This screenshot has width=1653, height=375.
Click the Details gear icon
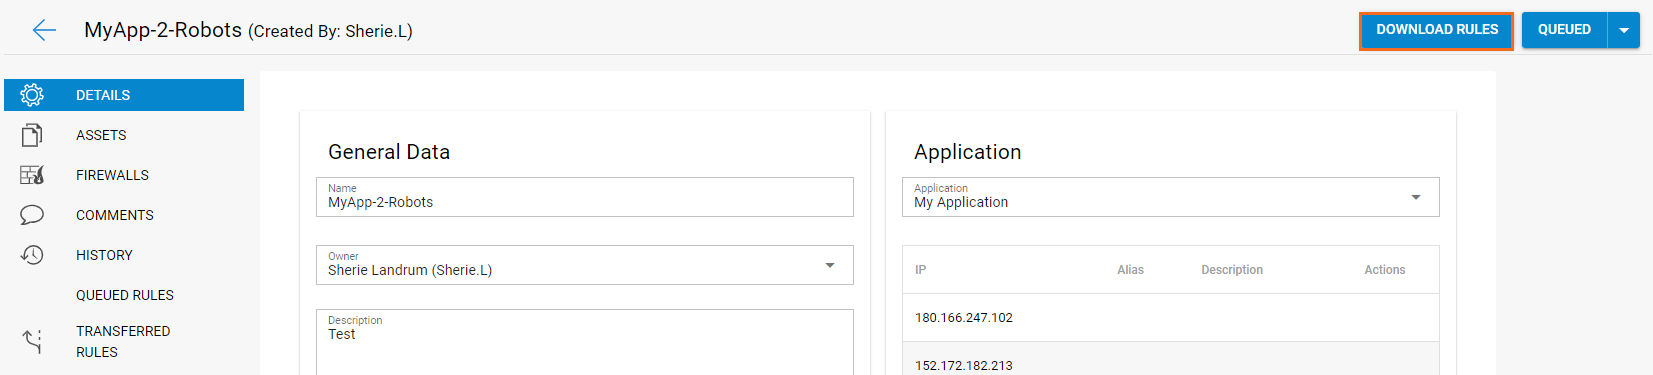[32, 95]
